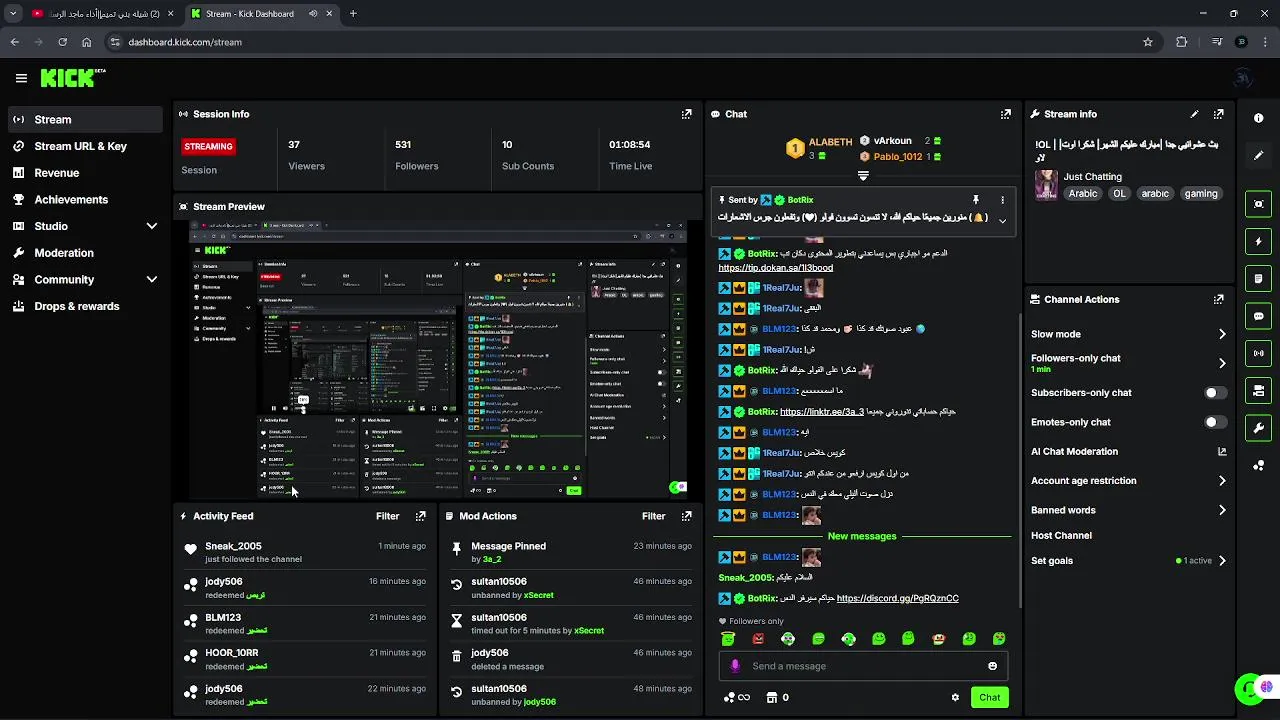Toggle Emotes-only chat
Viewport: 1280px width, 720px height.
click(x=1215, y=422)
